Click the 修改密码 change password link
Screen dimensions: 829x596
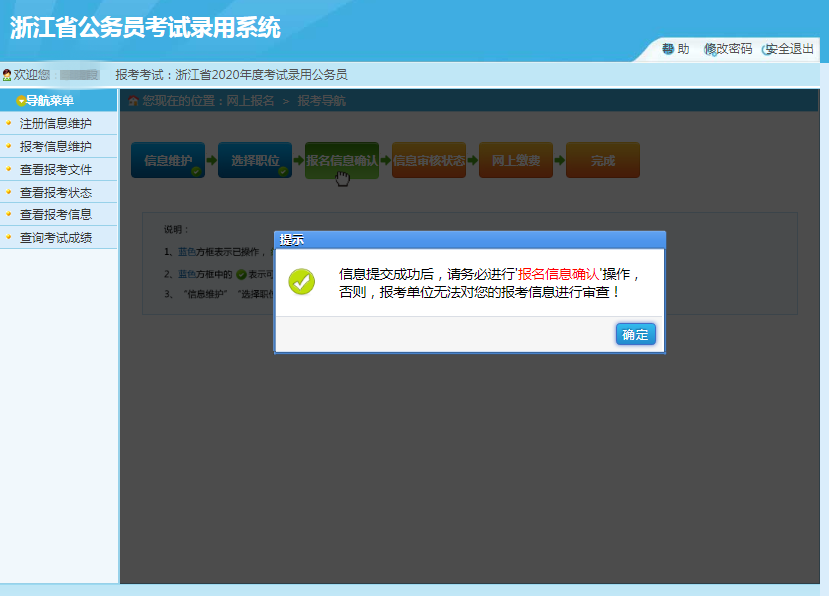click(728, 49)
